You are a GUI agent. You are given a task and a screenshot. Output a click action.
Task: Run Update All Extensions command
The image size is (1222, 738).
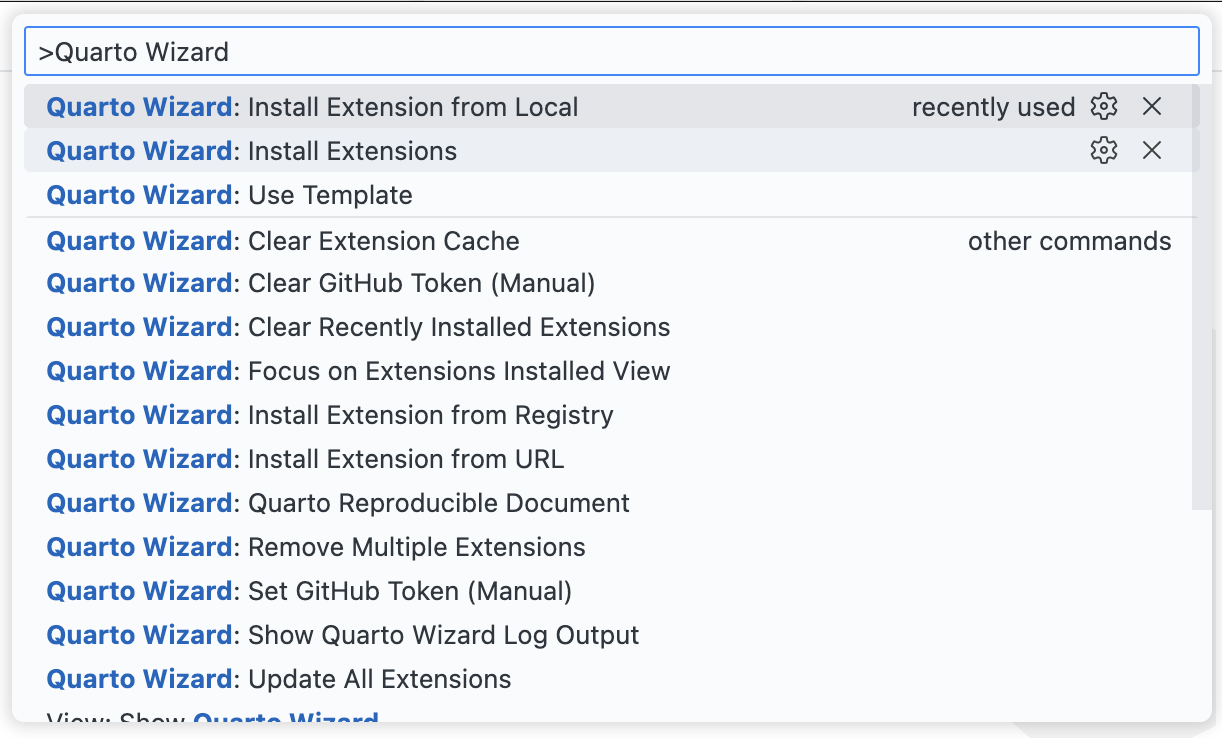coord(379,679)
